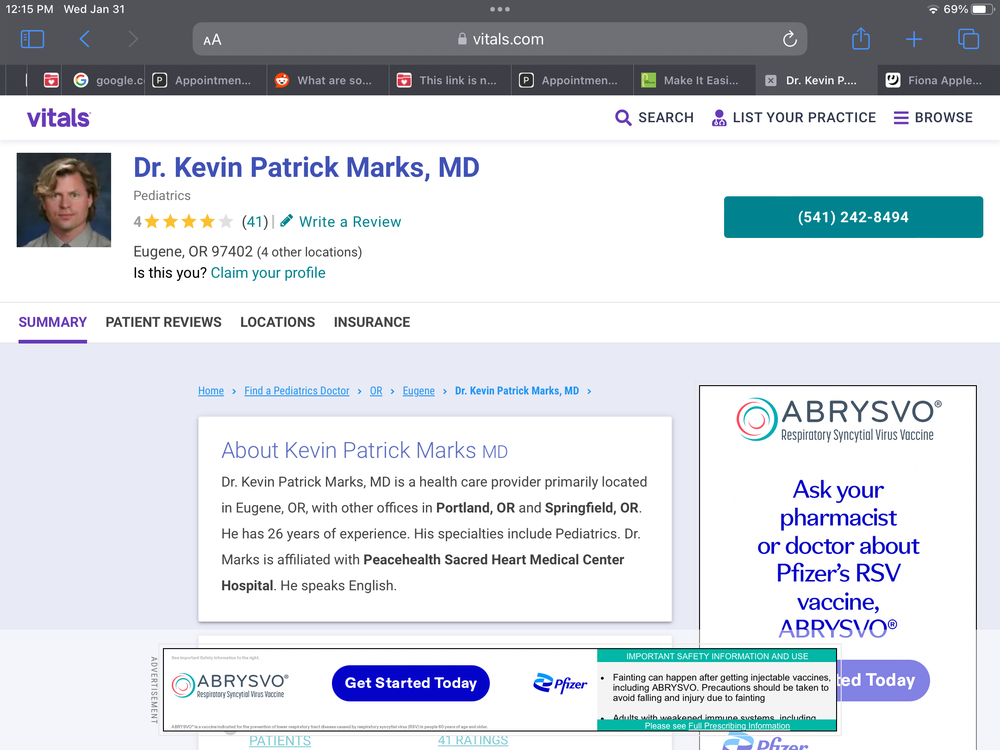
Task: Select the SUMMARY tab
Action: [52, 322]
